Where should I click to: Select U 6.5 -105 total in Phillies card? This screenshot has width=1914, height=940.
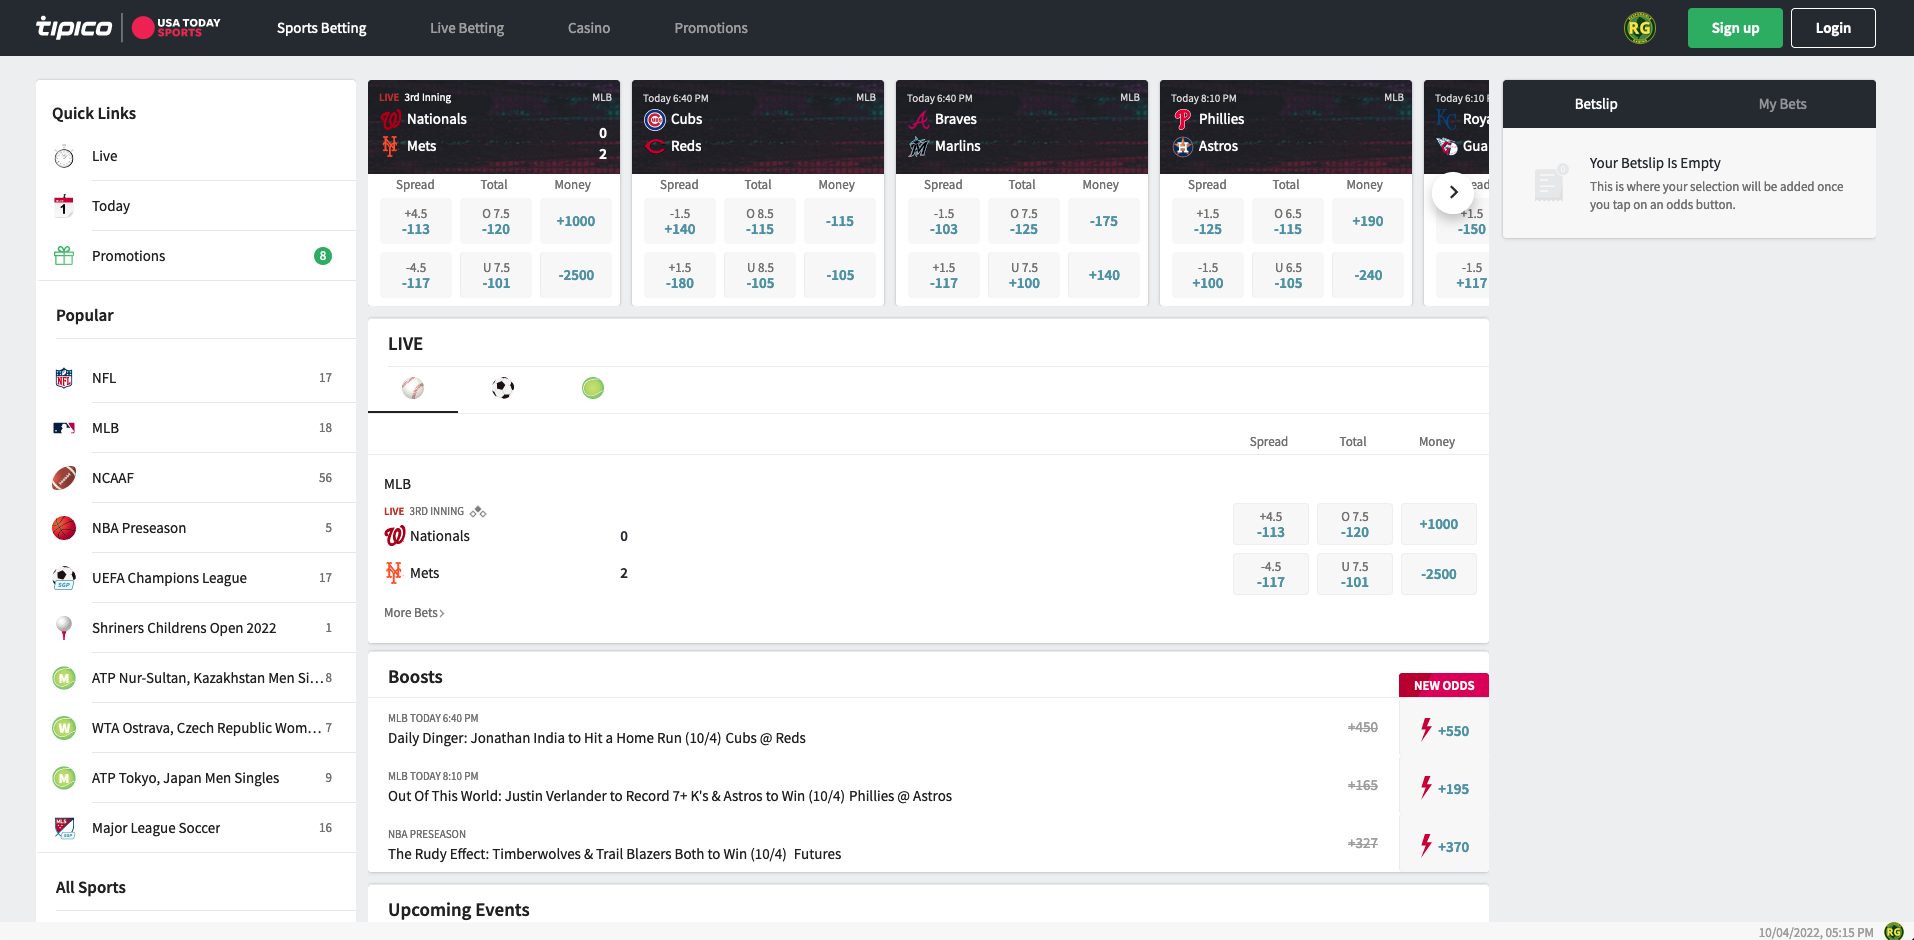1287,275
